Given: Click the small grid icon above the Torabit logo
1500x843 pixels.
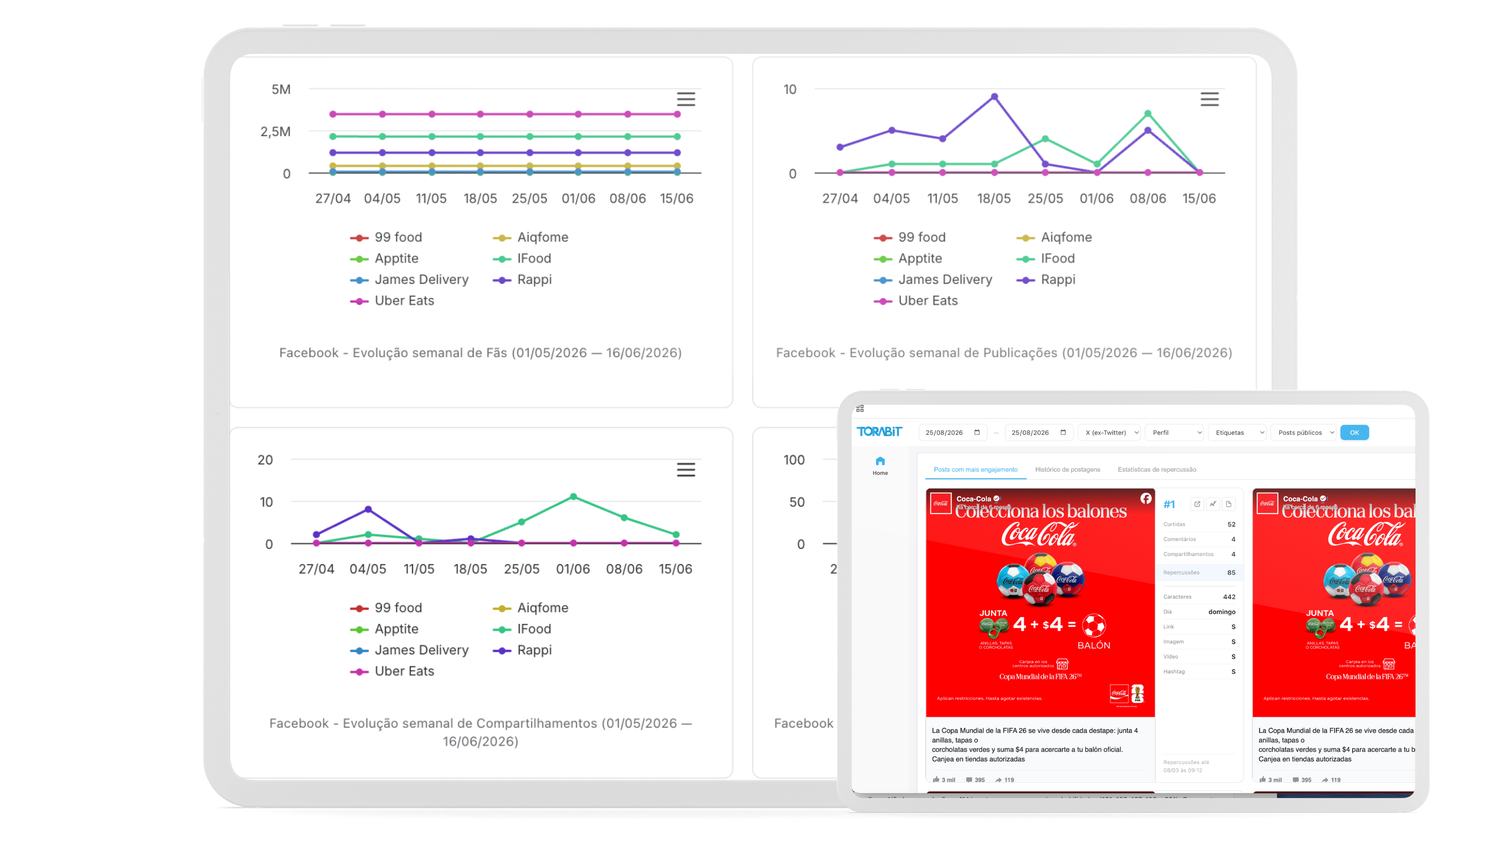Looking at the screenshot, I should coord(860,409).
